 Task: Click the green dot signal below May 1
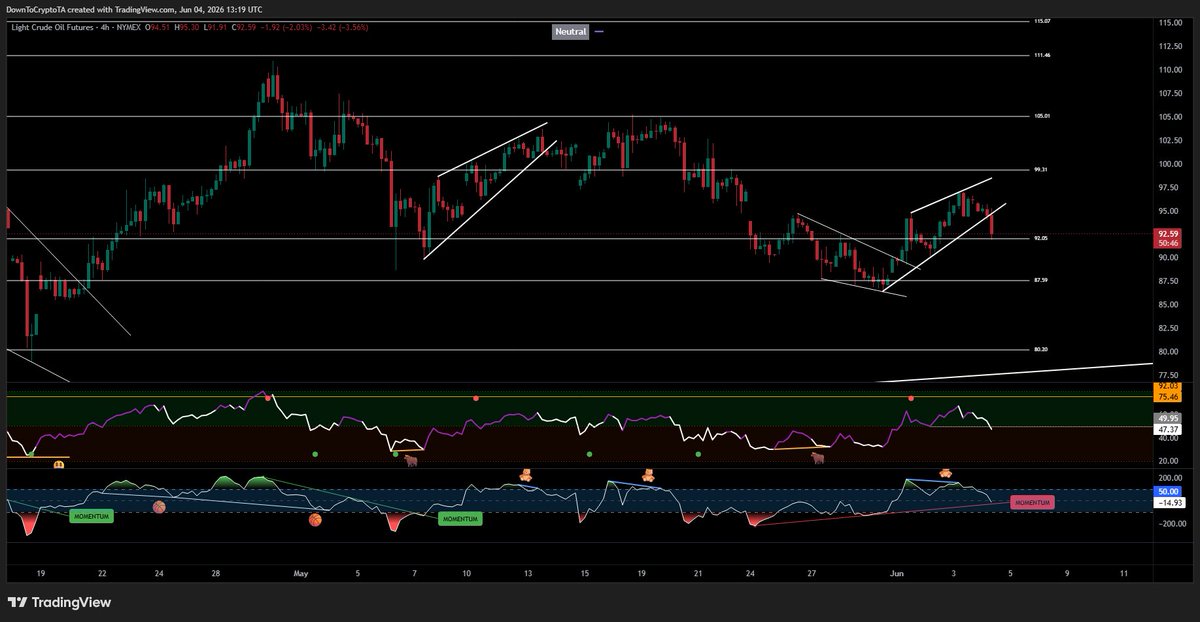coord(315,454)
